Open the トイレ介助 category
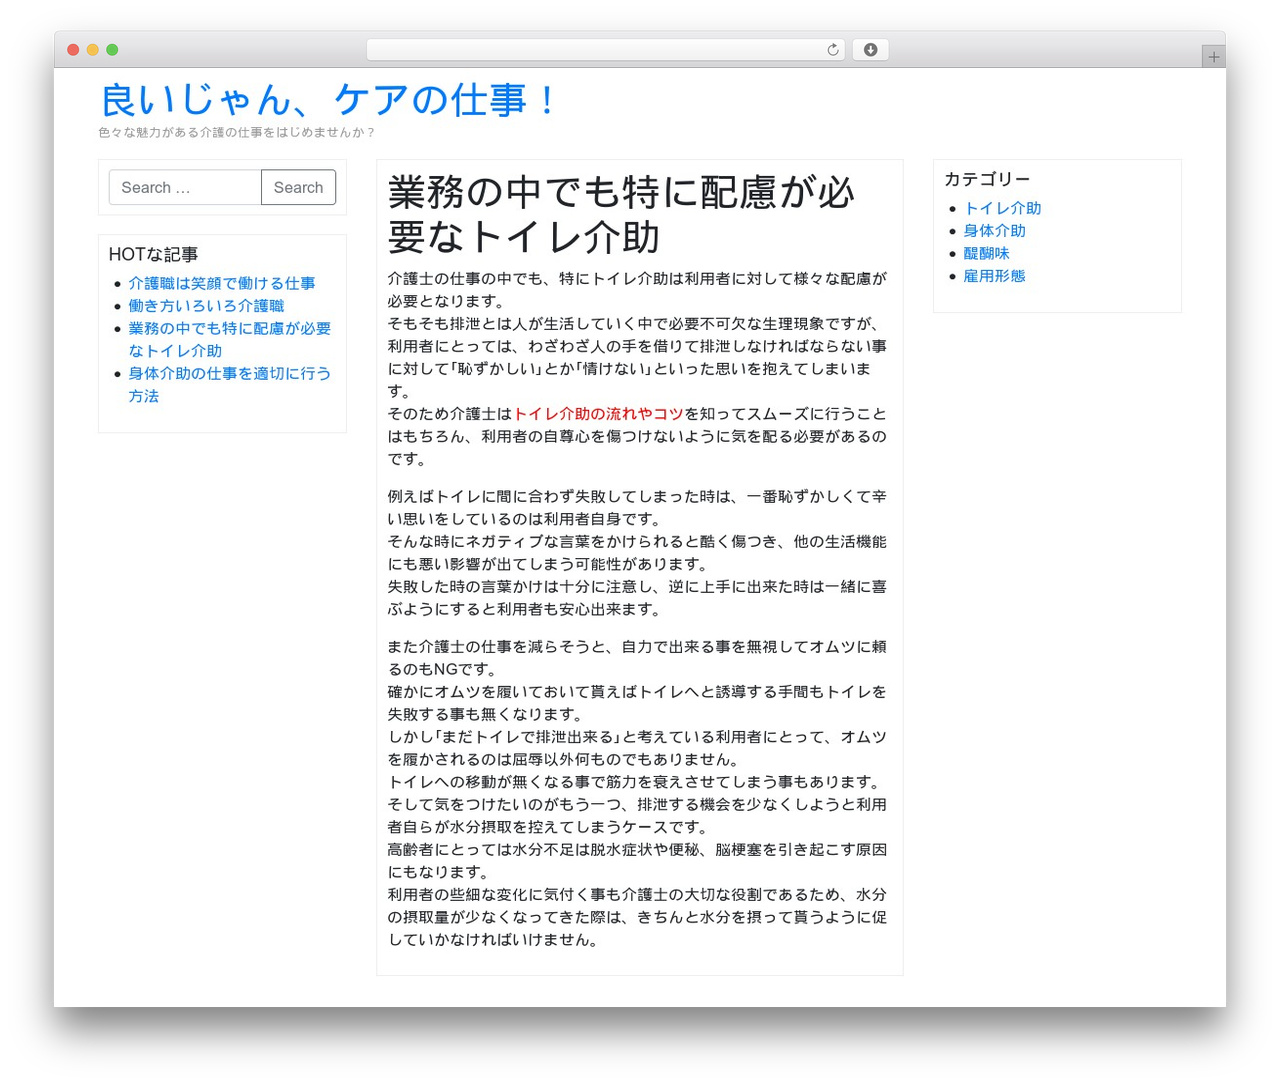Viewport: 1280px width, 1084px height. [1002, 208]
